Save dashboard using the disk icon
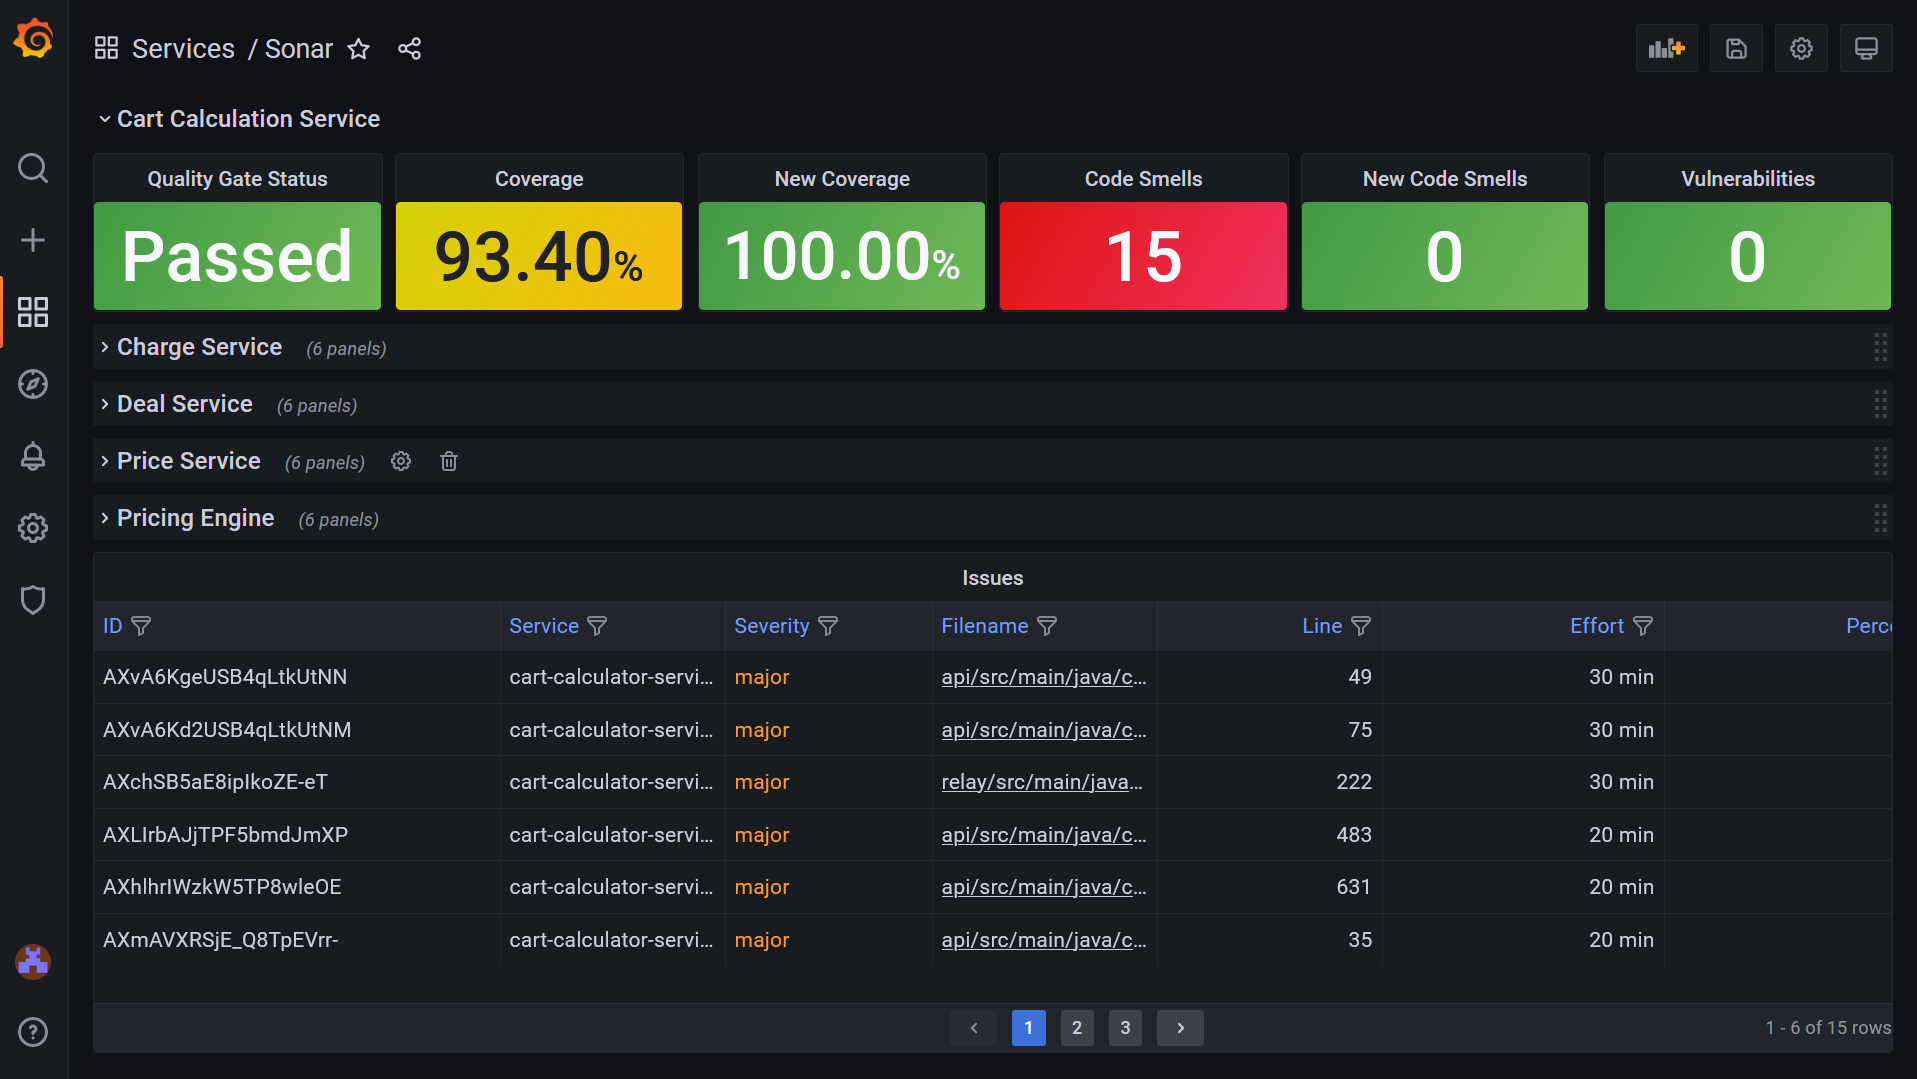 [x=1736, y=48]
